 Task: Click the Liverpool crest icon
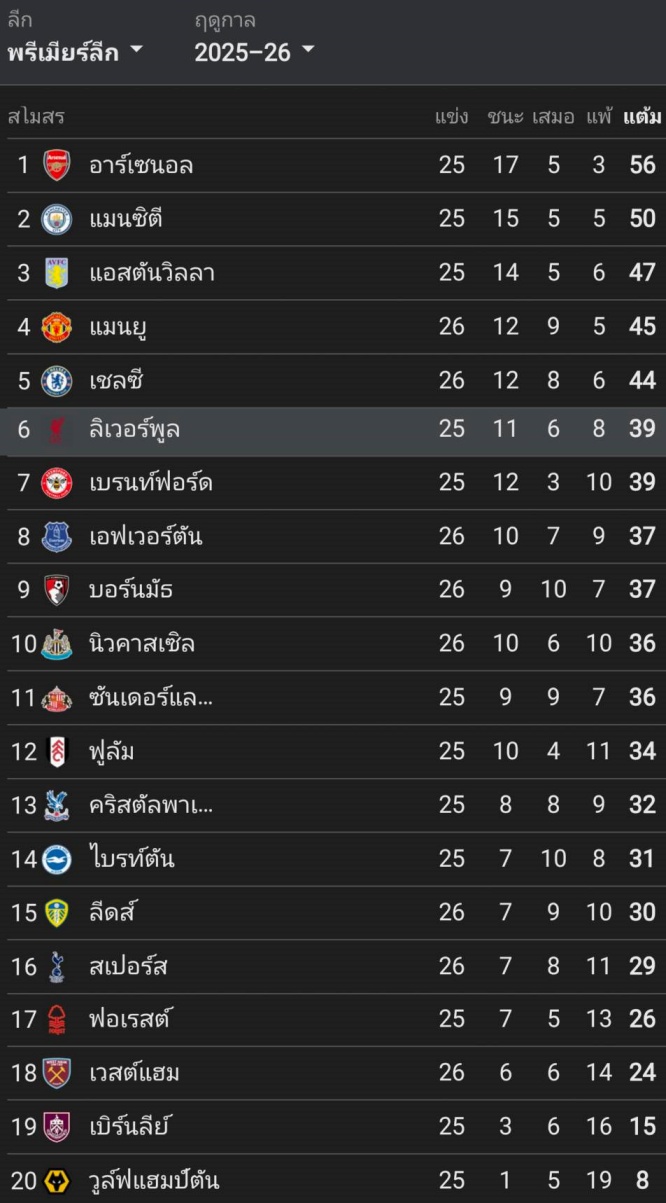pyautogui.click(x=57, y=431)
